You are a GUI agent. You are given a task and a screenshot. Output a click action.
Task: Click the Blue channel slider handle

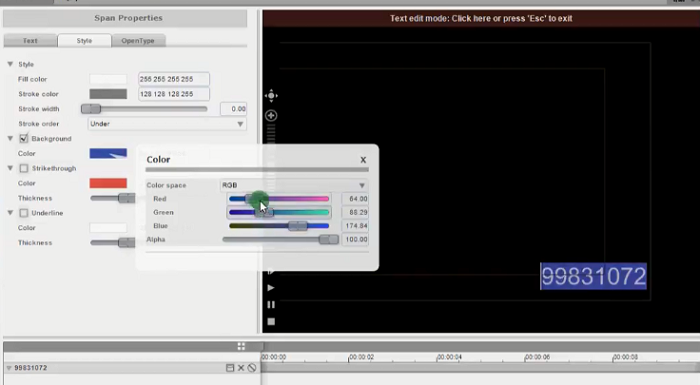(297, 226)
